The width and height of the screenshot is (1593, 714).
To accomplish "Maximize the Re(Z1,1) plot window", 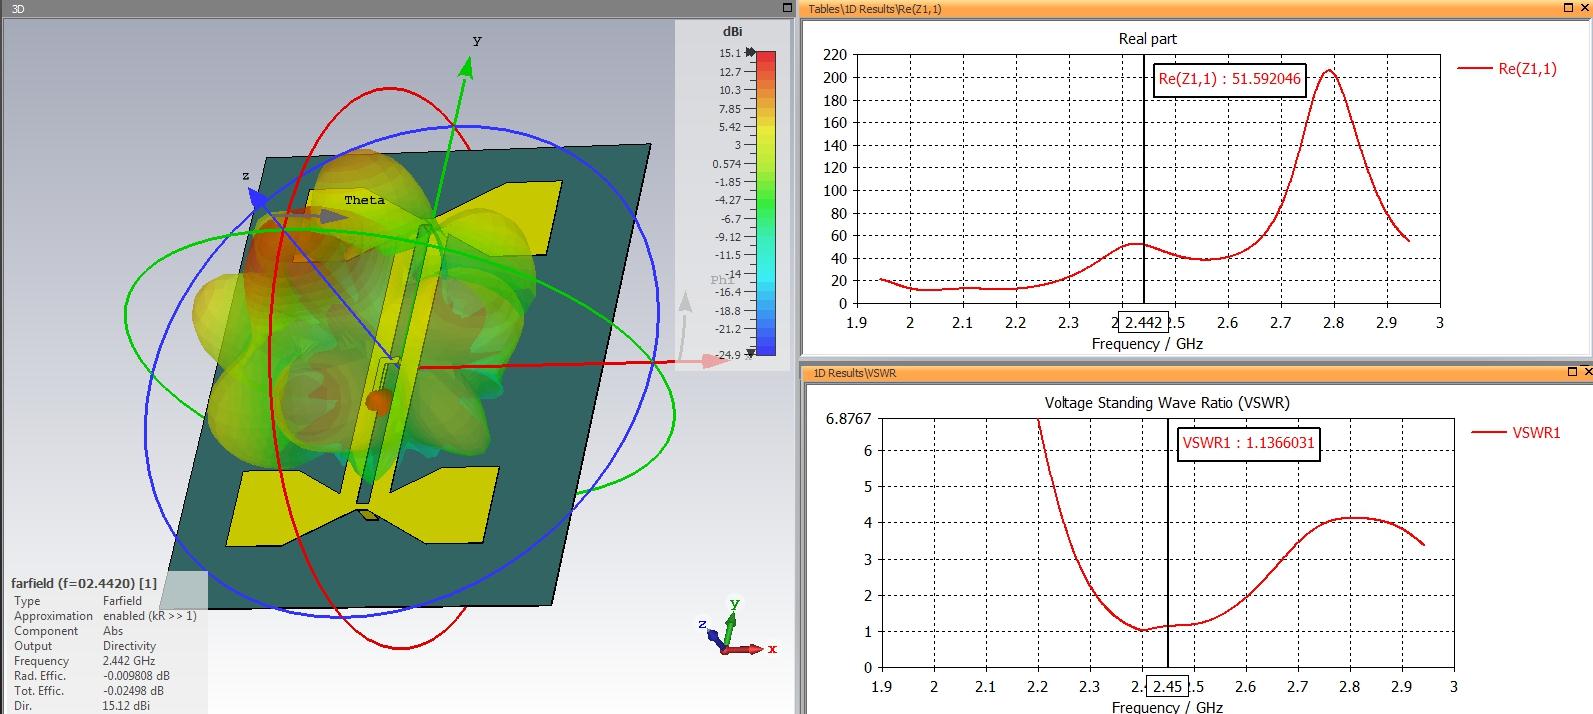I will [1568, 8].
